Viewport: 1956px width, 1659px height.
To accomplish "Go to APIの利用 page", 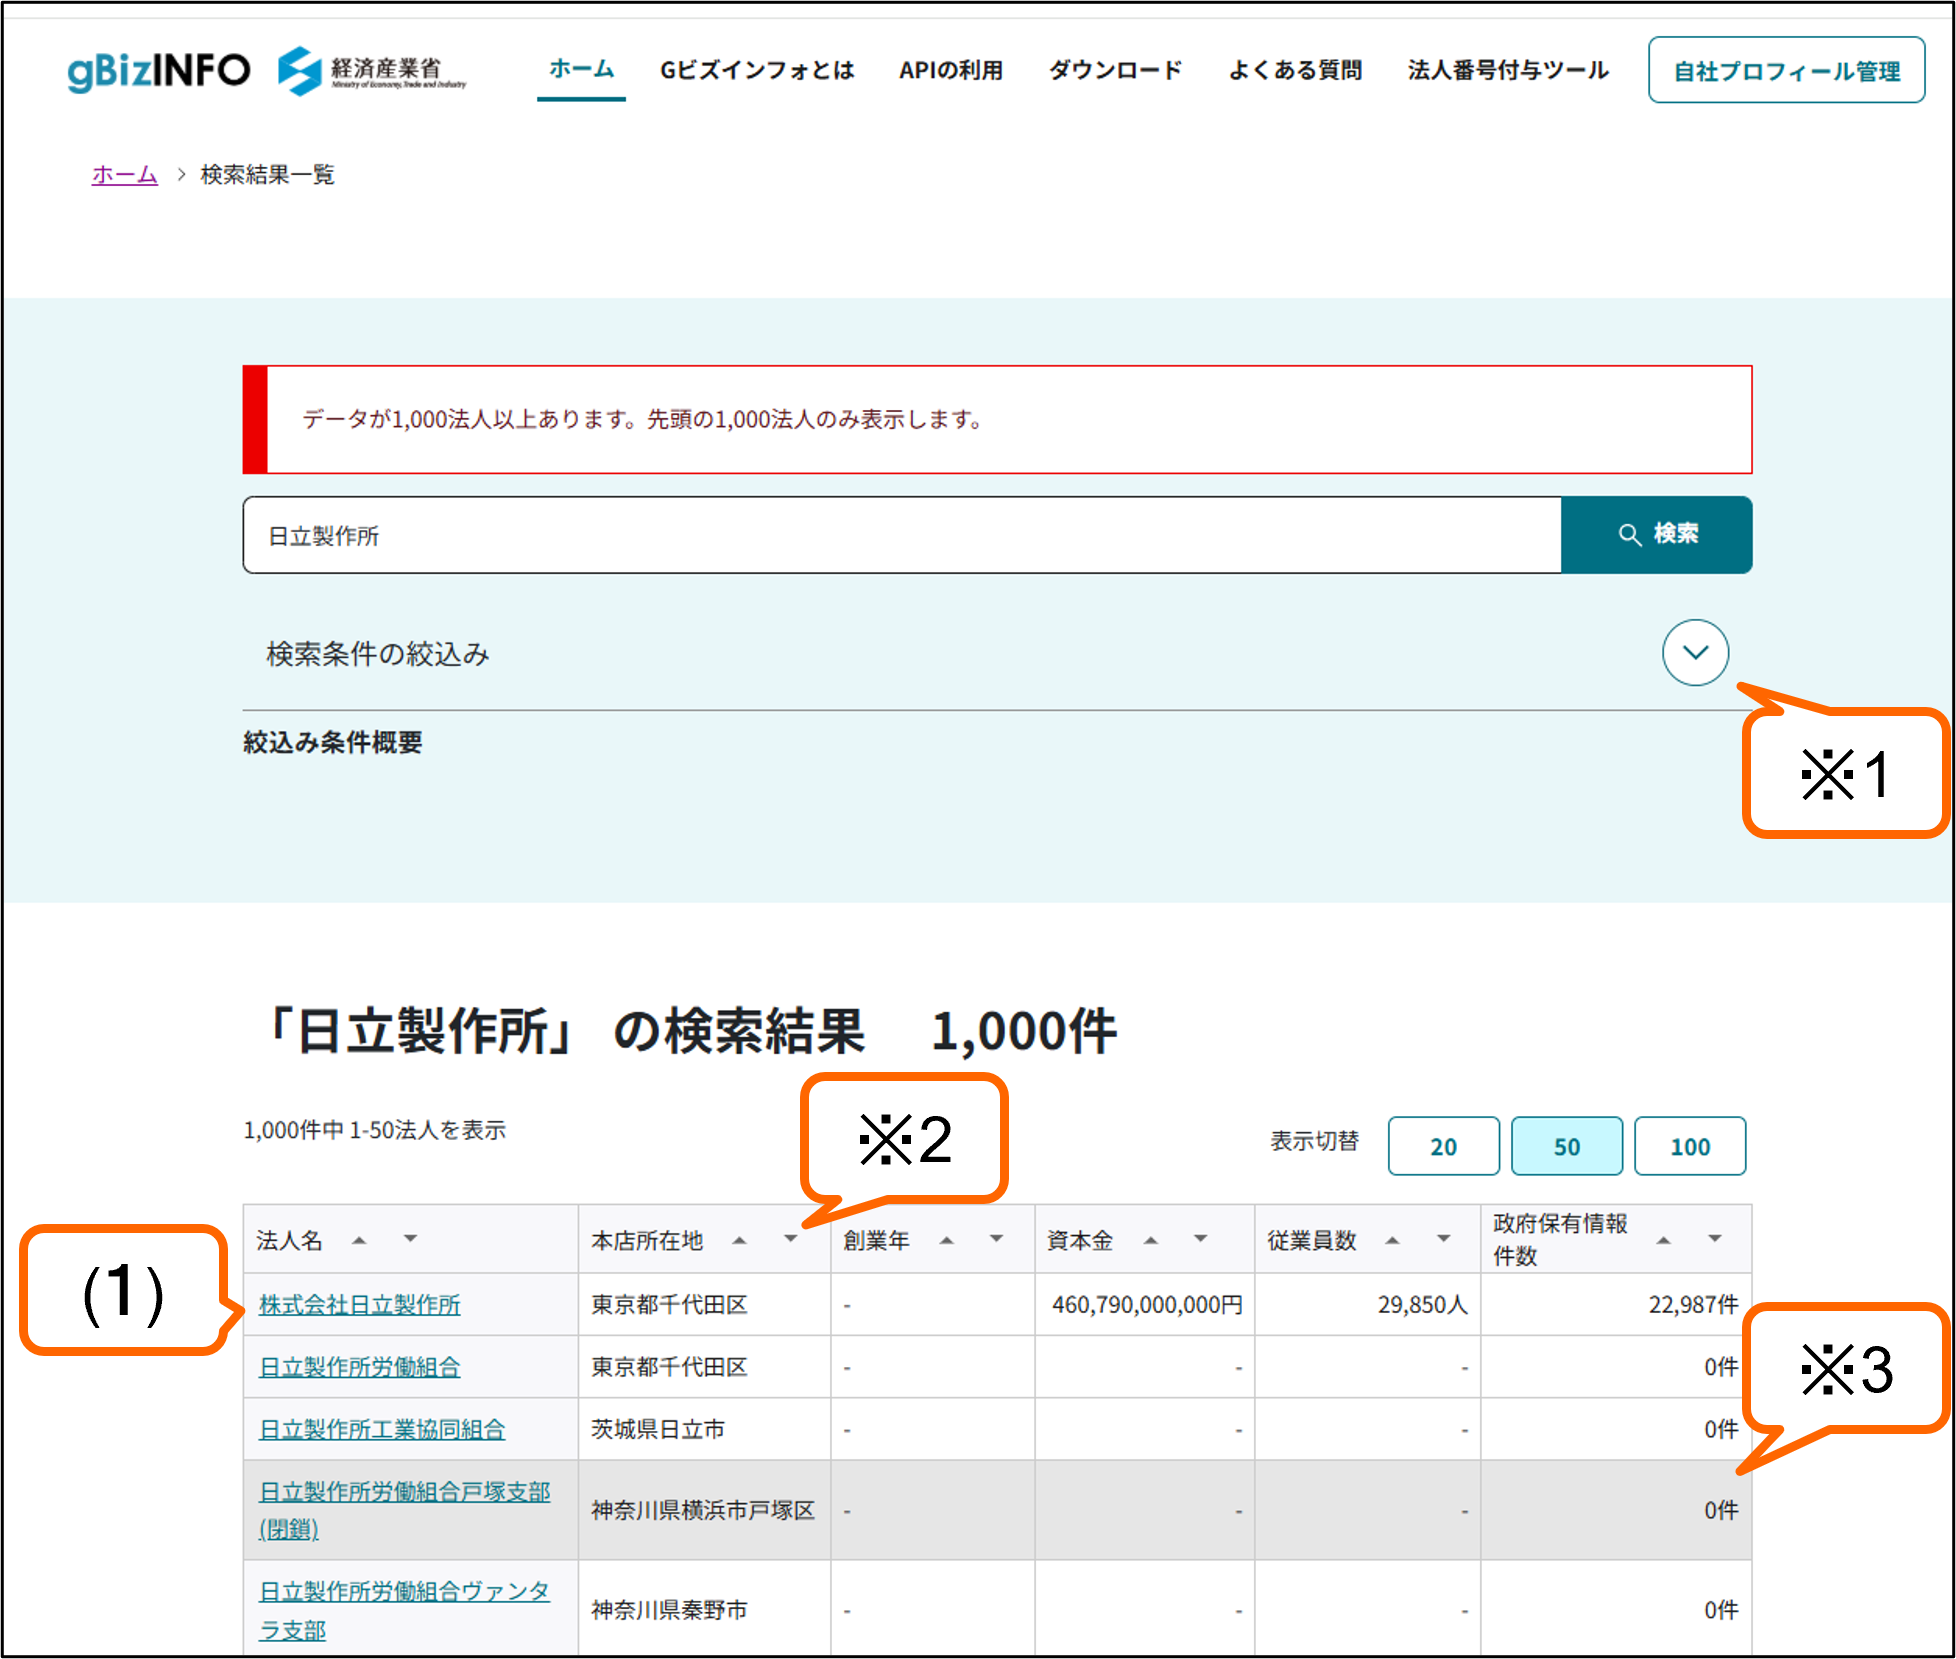I will 950,70.
